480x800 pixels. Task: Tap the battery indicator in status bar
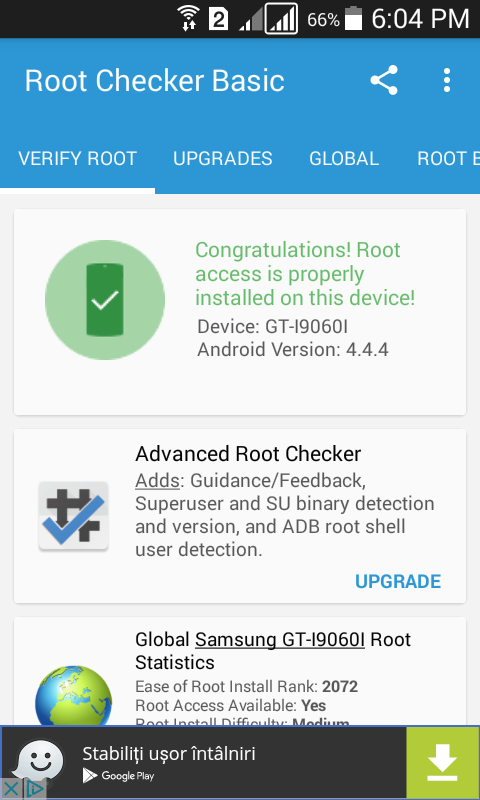click(353, 19)
